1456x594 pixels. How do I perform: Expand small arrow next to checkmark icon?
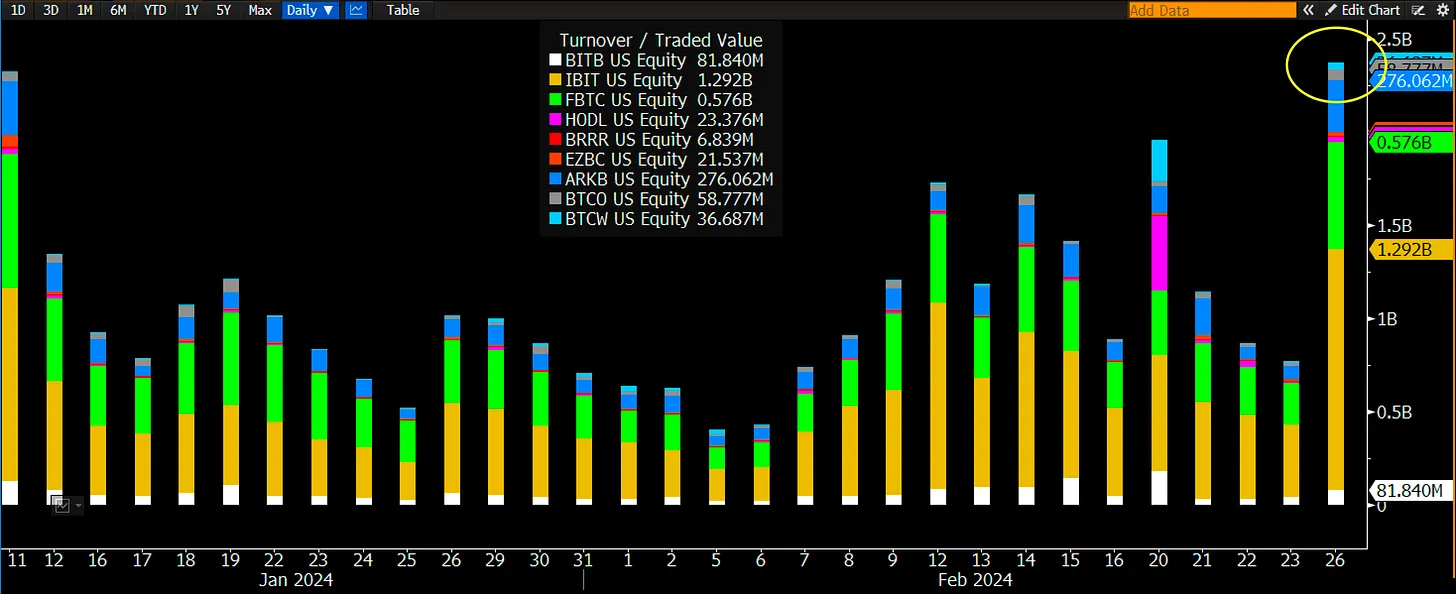coord(78,507)
